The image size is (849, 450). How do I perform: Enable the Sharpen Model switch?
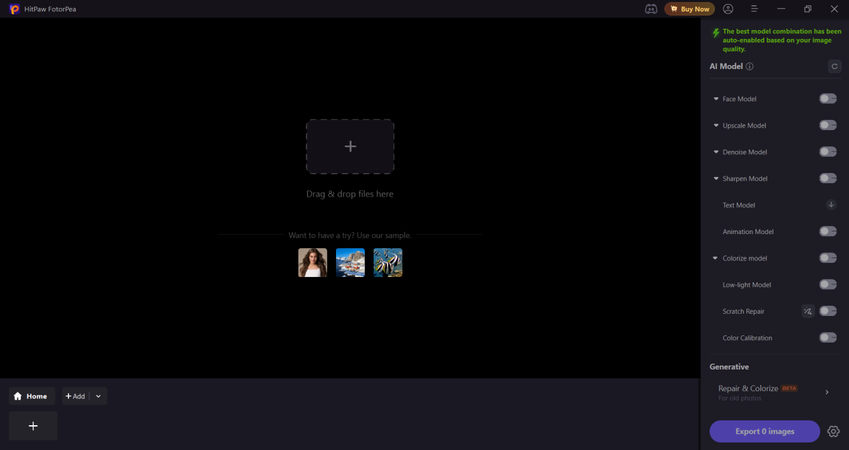coord(828,178)
